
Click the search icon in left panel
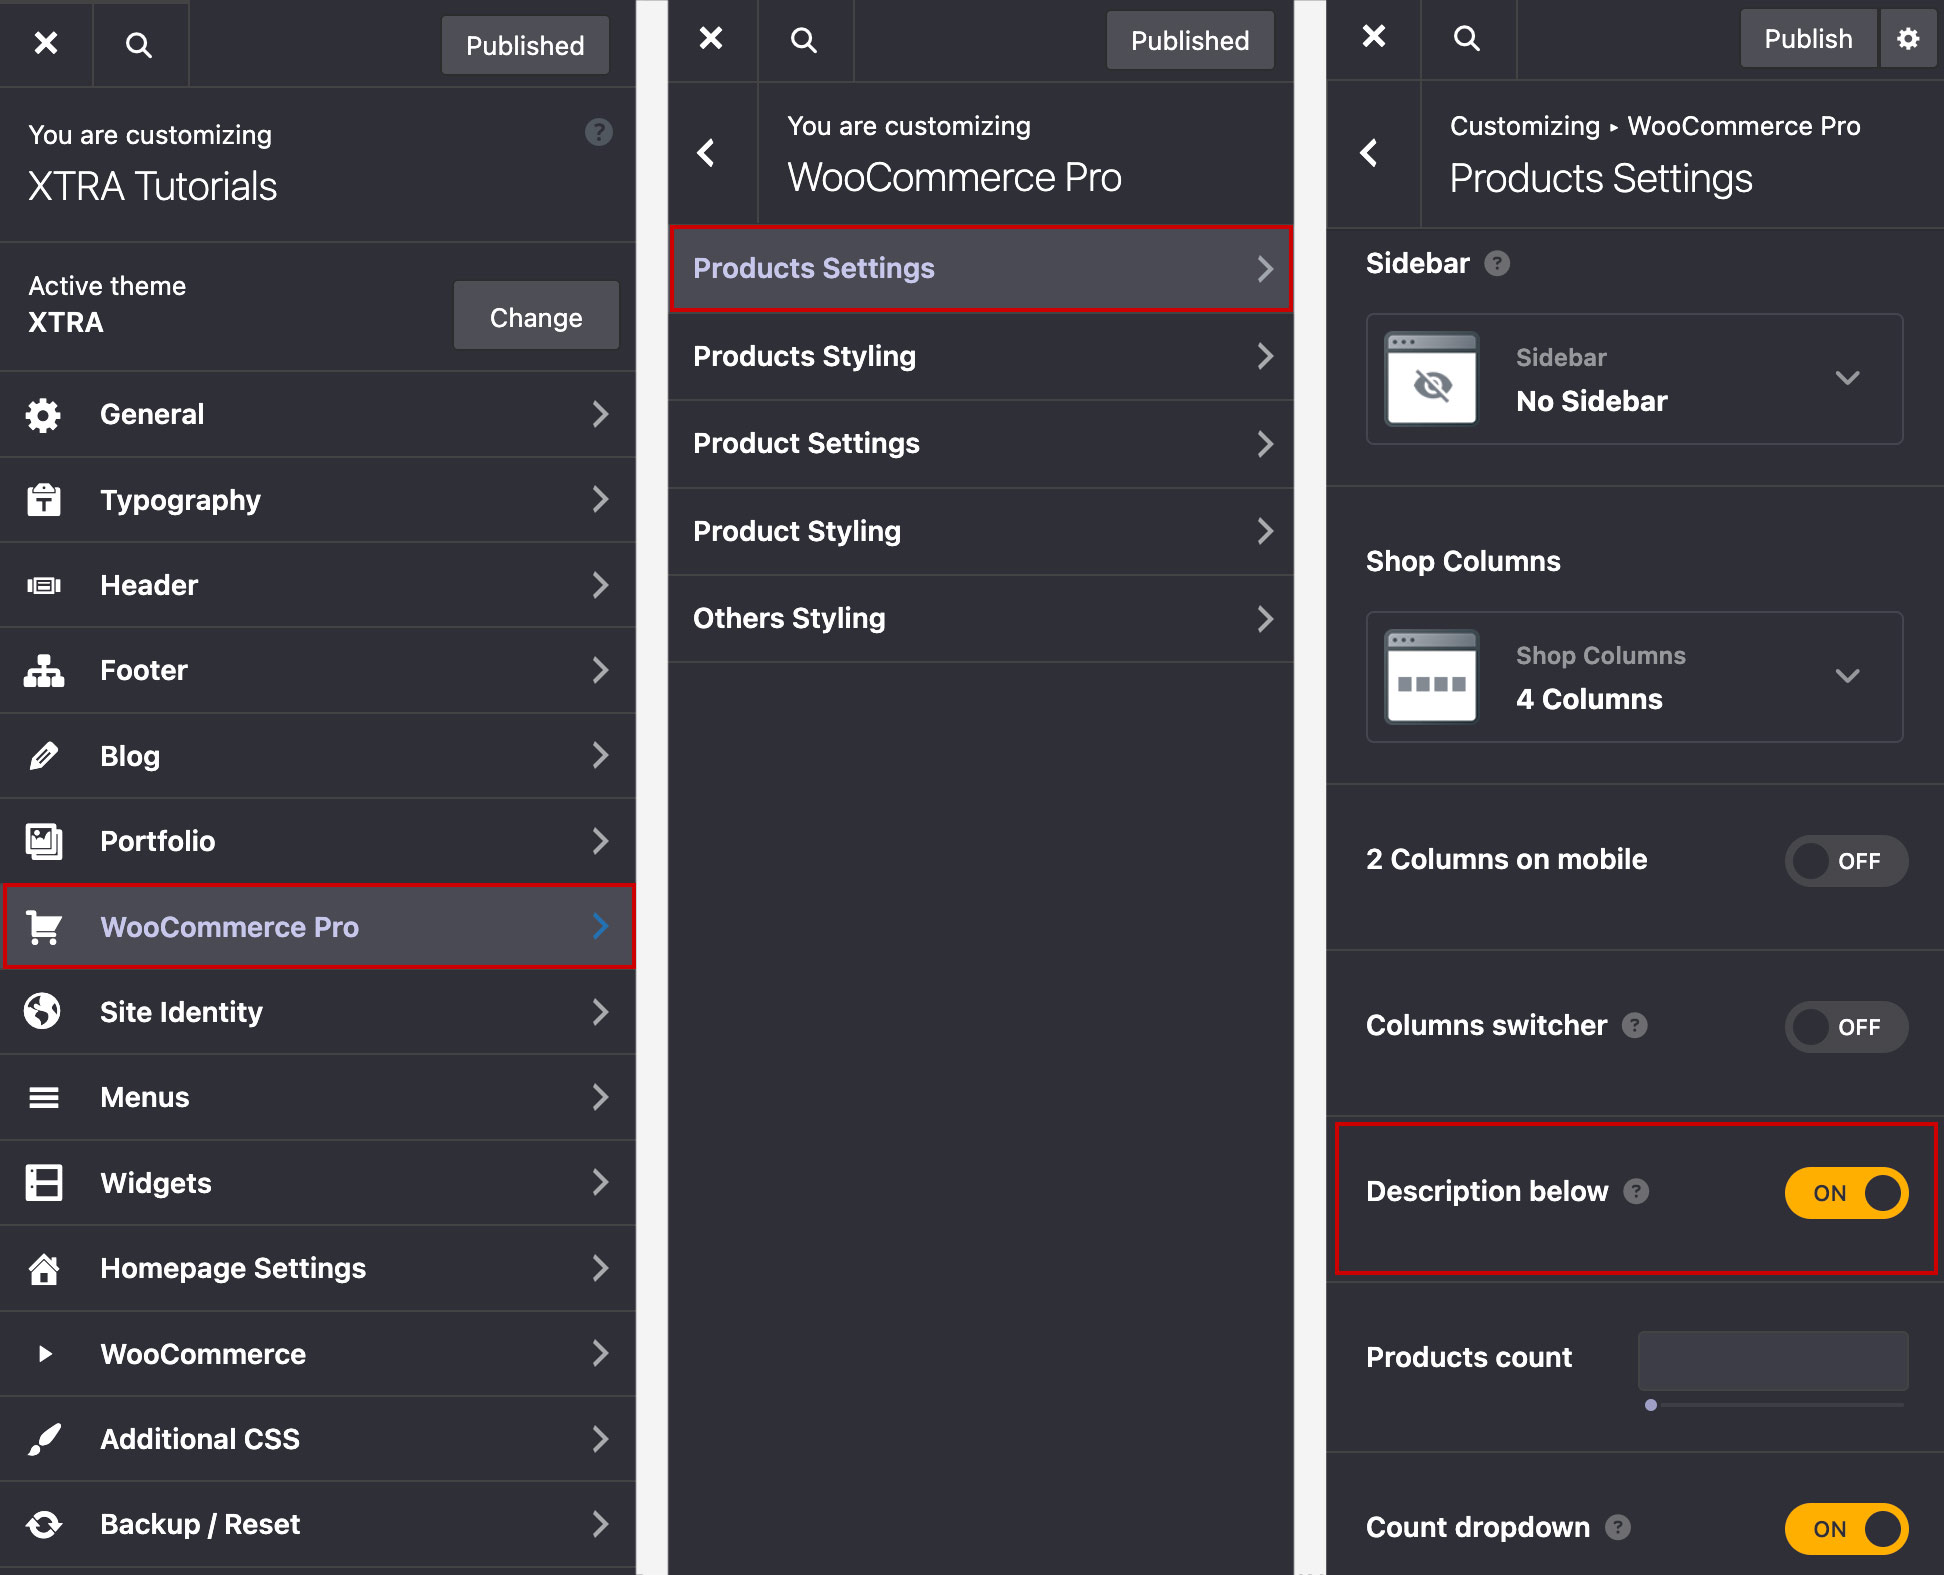point(139,45)
